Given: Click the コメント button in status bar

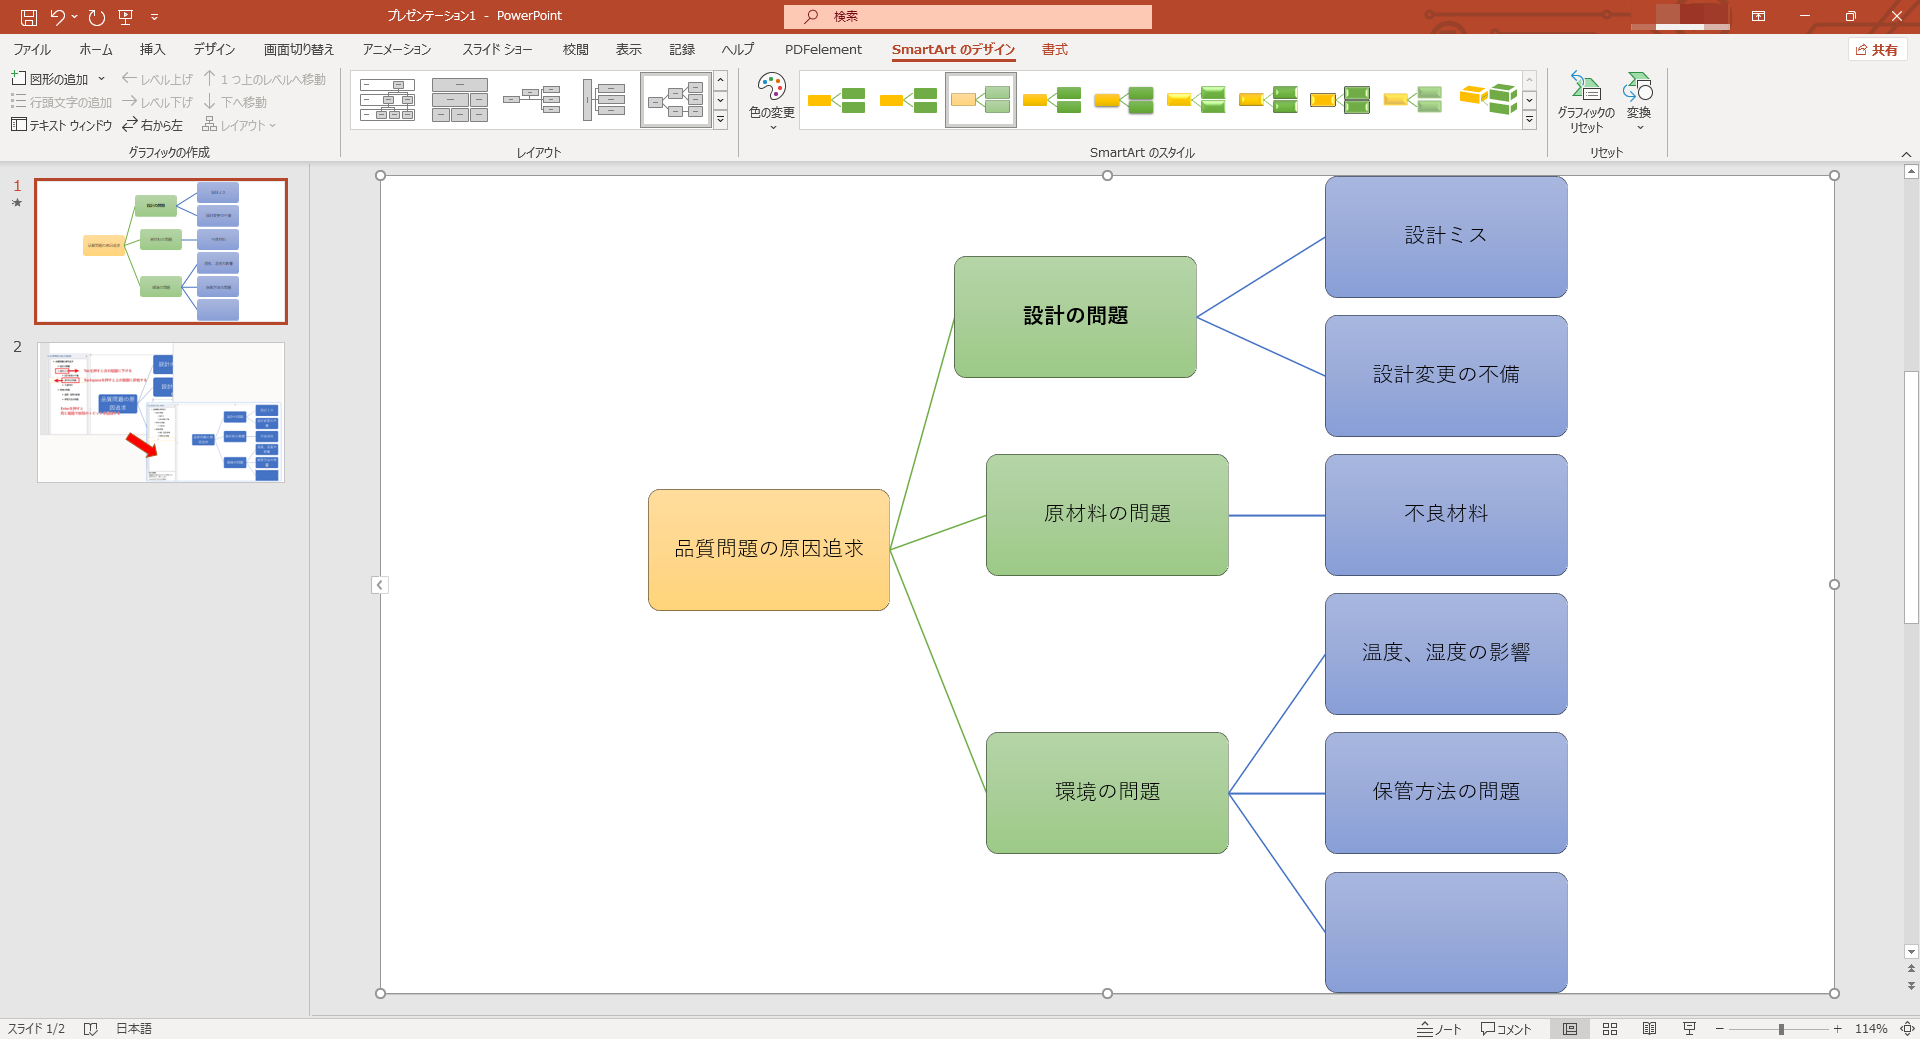Looking at the screenshot, I should point(1506,1029).
